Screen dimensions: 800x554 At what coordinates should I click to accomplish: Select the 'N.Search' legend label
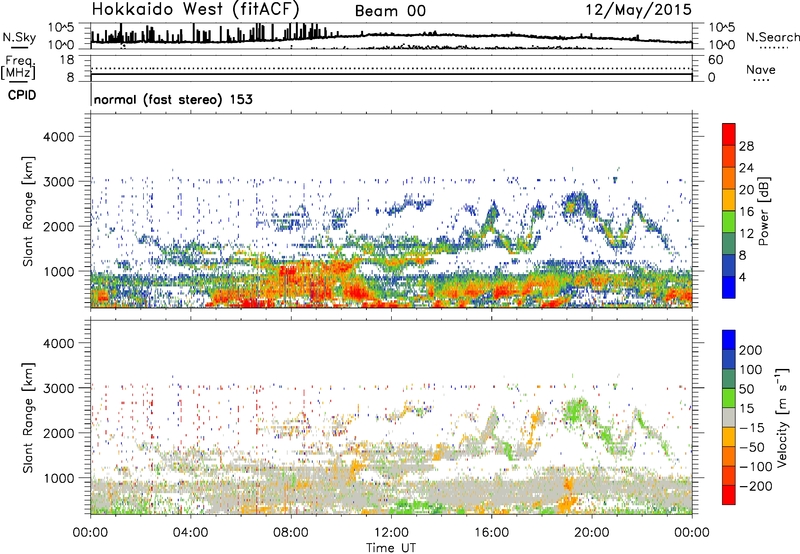click(x=773, y=37)
